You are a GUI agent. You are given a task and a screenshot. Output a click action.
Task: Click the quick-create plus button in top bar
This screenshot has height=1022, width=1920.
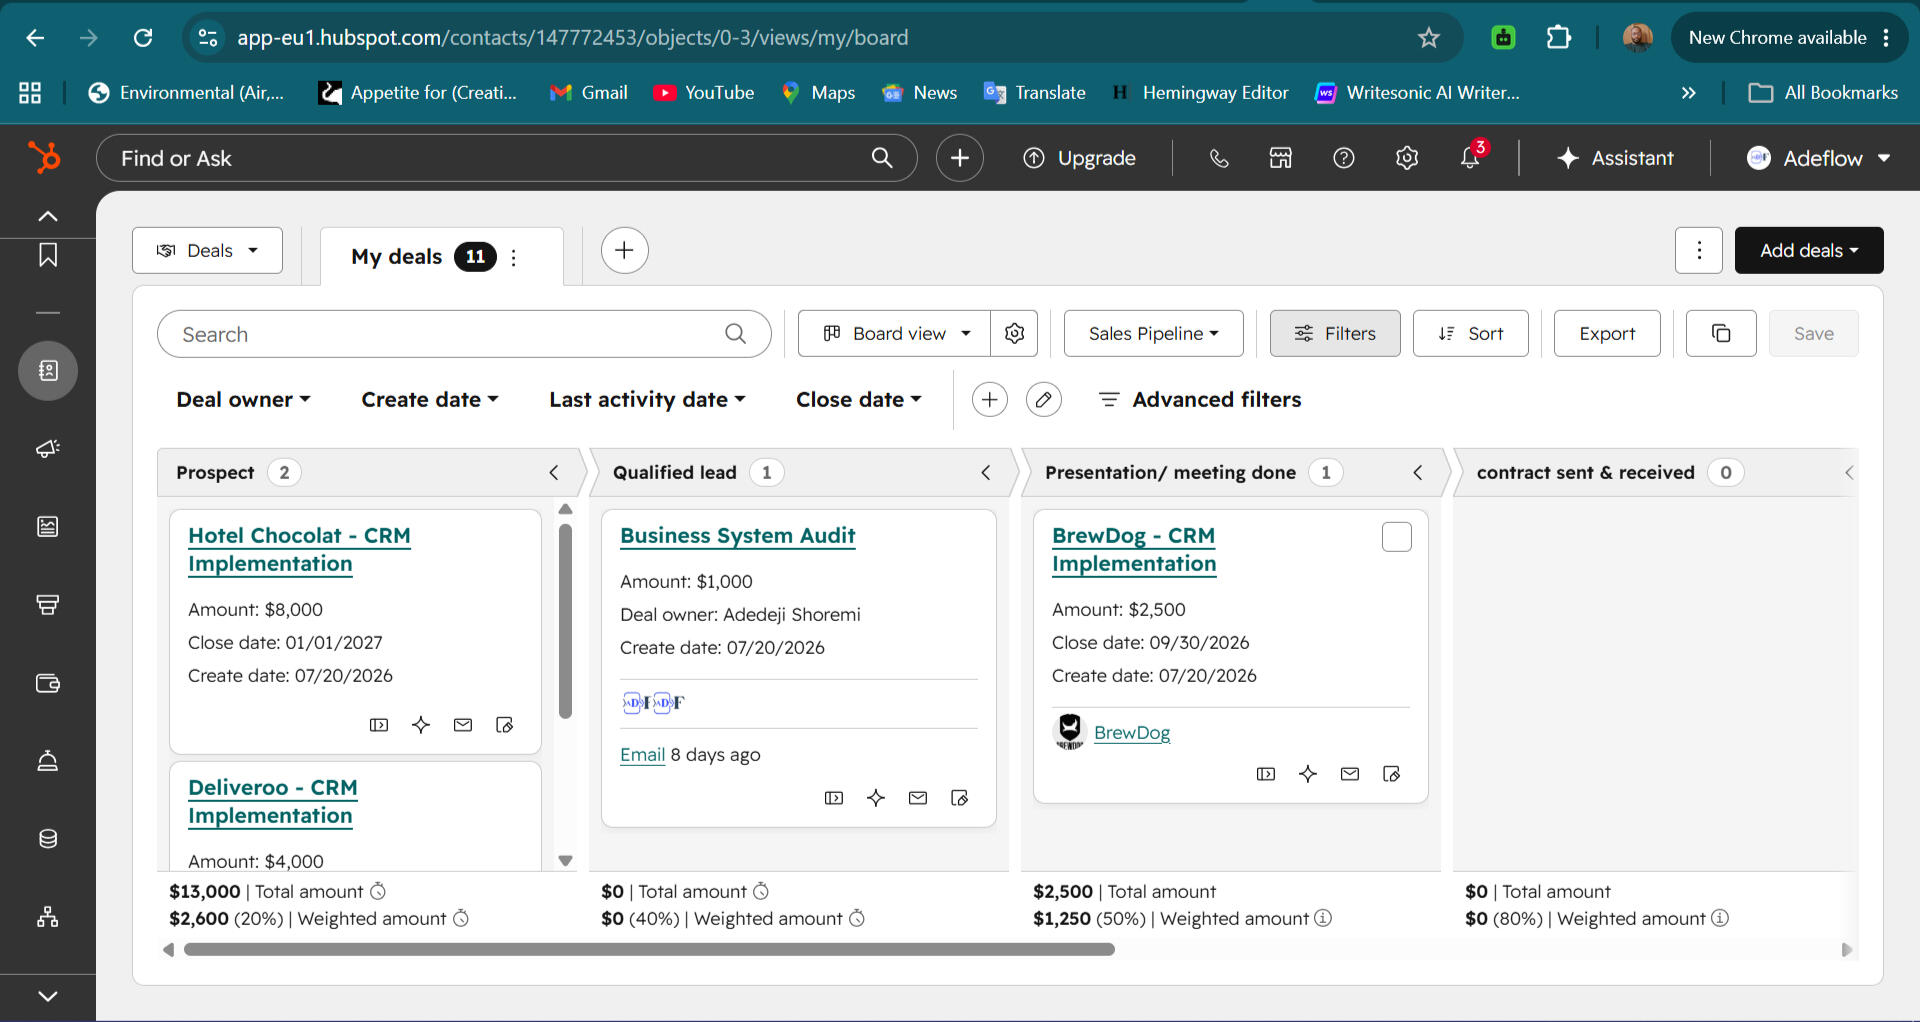point(960,158)
